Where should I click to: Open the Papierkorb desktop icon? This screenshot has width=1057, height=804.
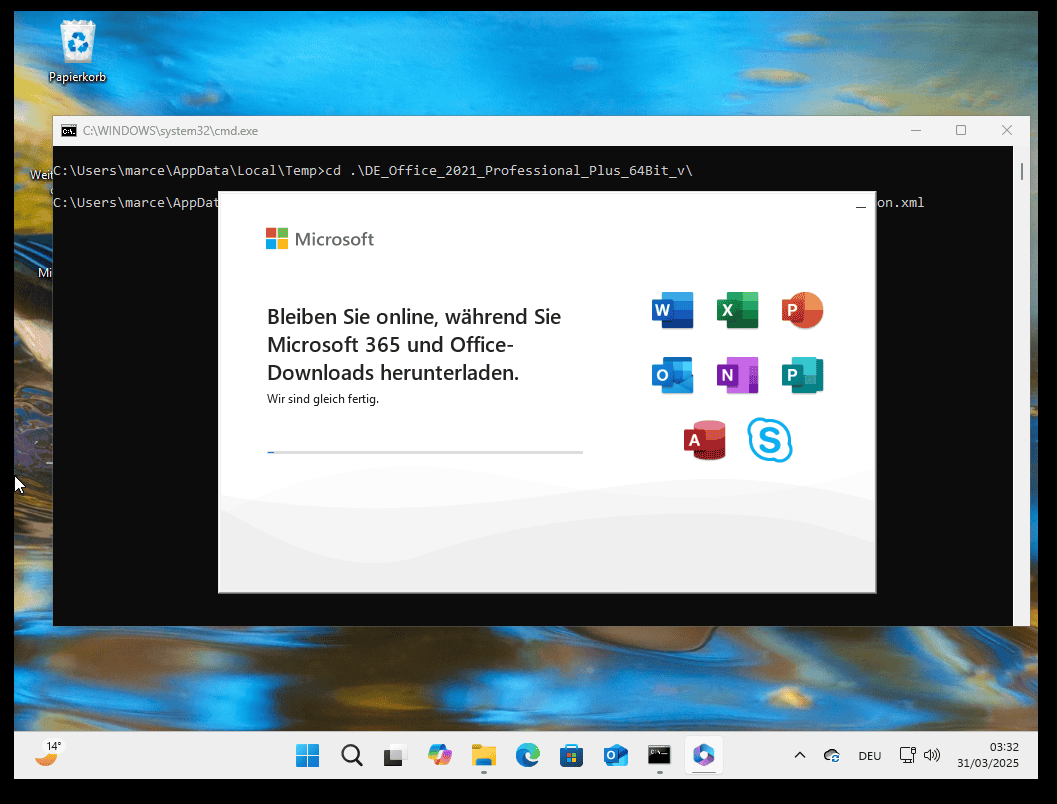[77, 52]
